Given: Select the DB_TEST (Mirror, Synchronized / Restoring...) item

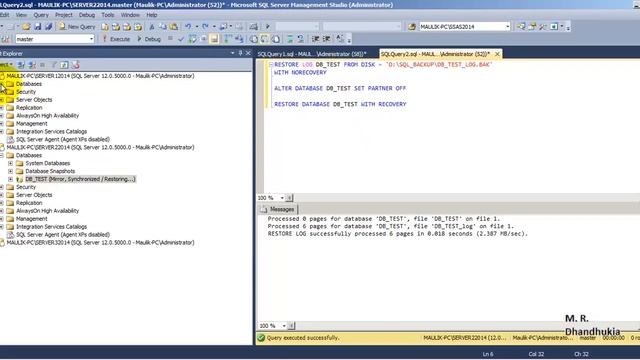Looking at the screenshot, I should point(80,179).
